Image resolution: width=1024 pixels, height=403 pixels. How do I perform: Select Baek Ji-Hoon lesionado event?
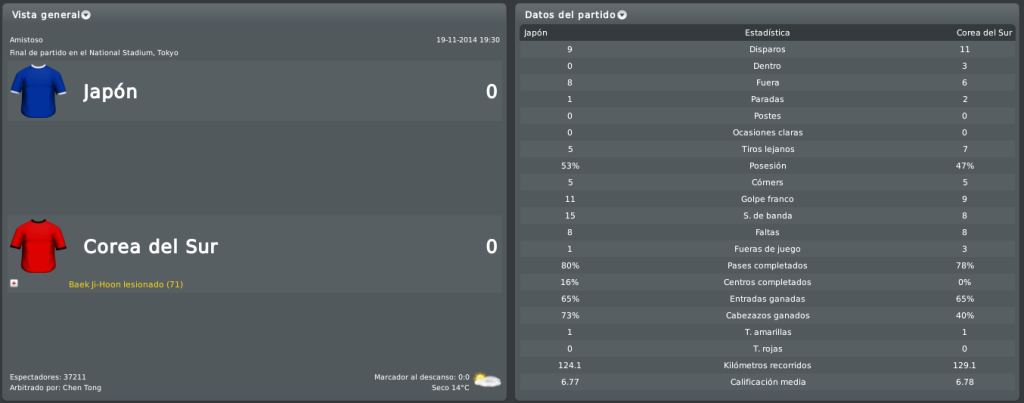coord(126,285)
